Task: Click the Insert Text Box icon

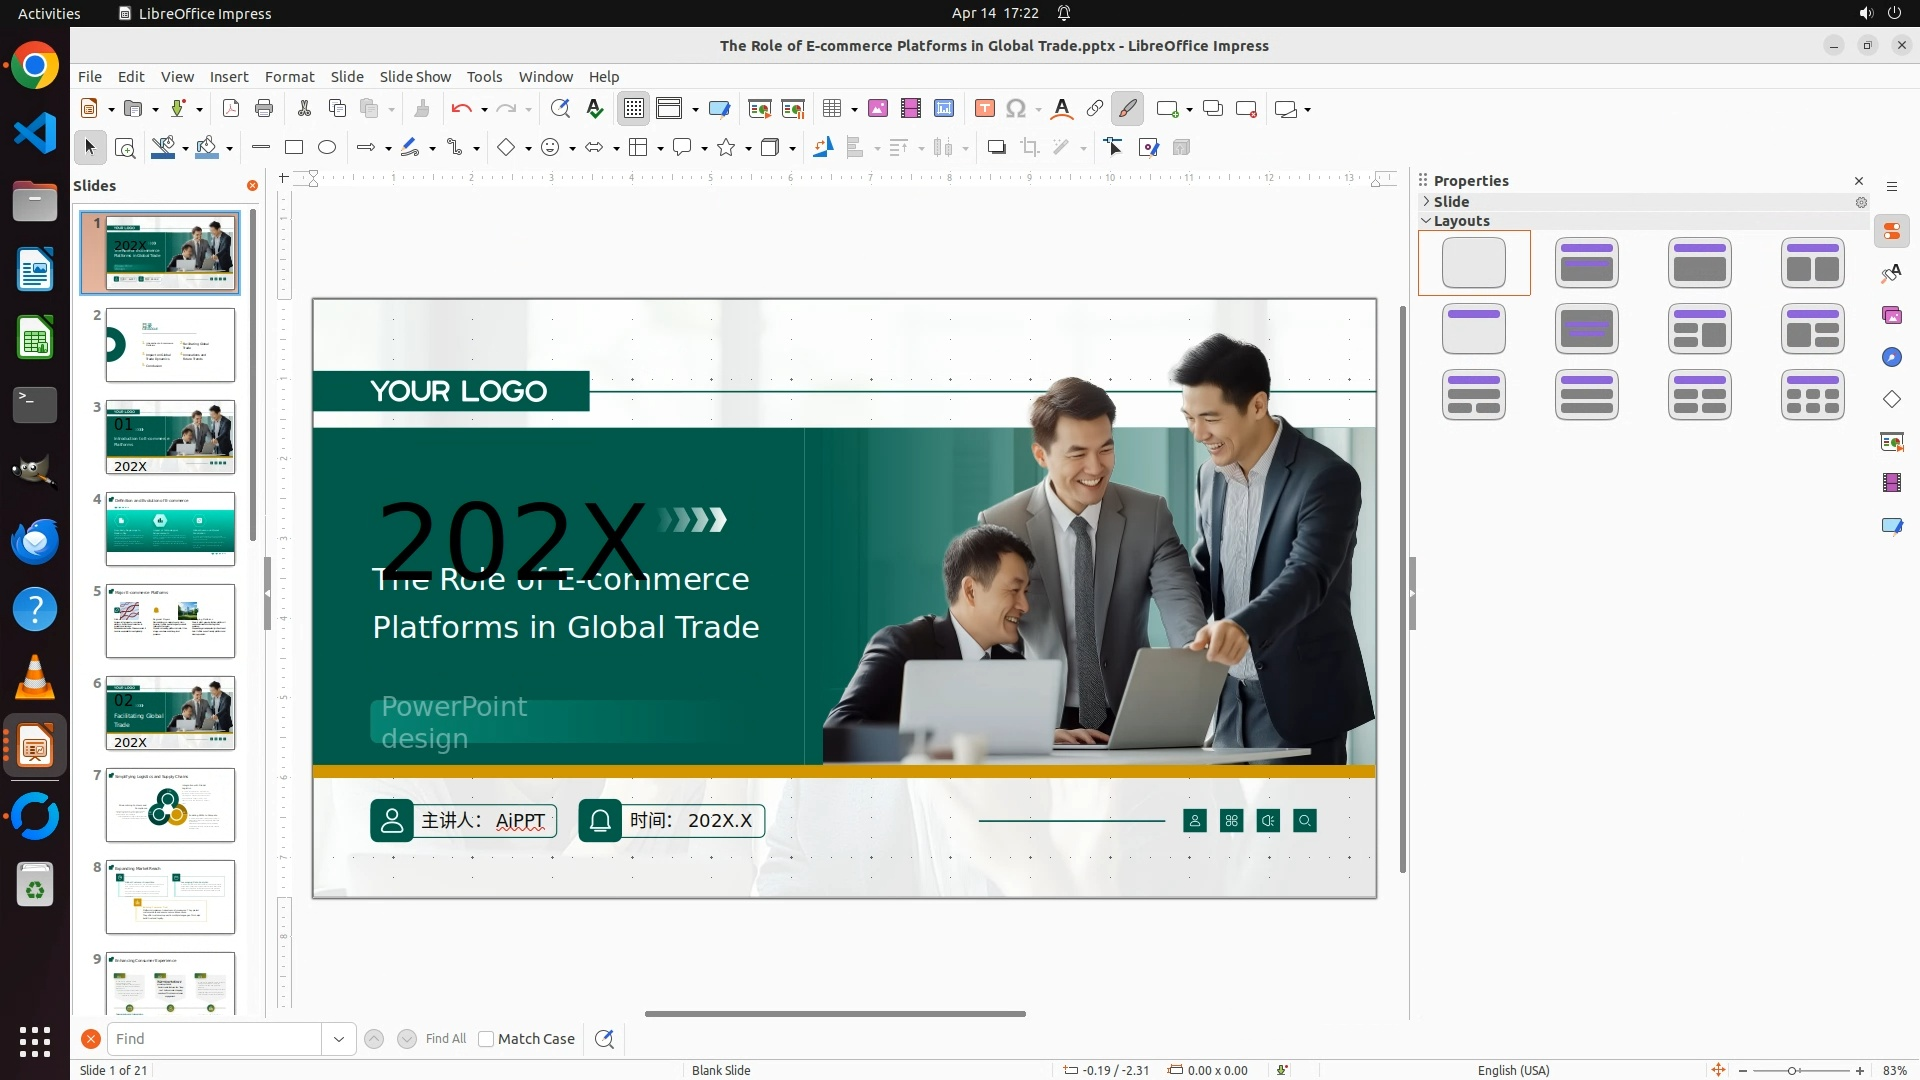Action: tap(984, 109)
